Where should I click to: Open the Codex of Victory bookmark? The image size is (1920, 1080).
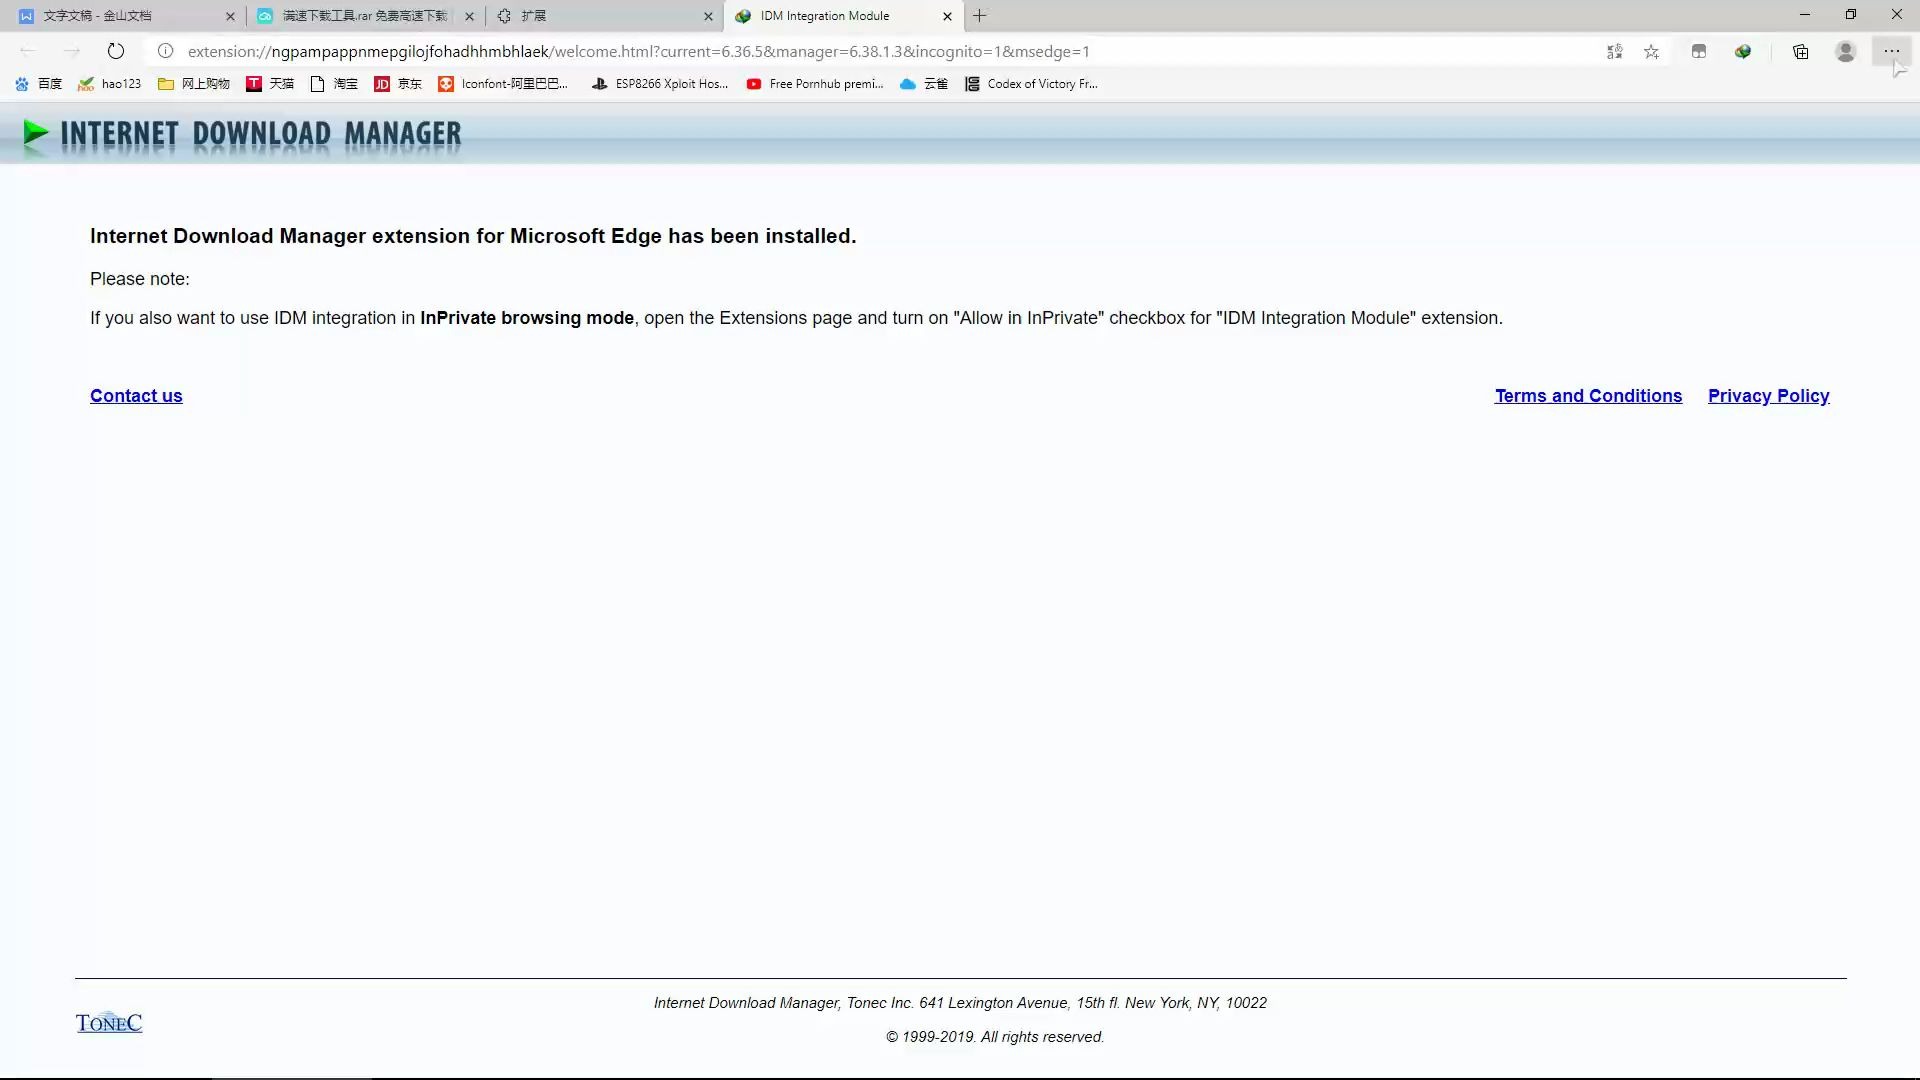pos(1031,84)
